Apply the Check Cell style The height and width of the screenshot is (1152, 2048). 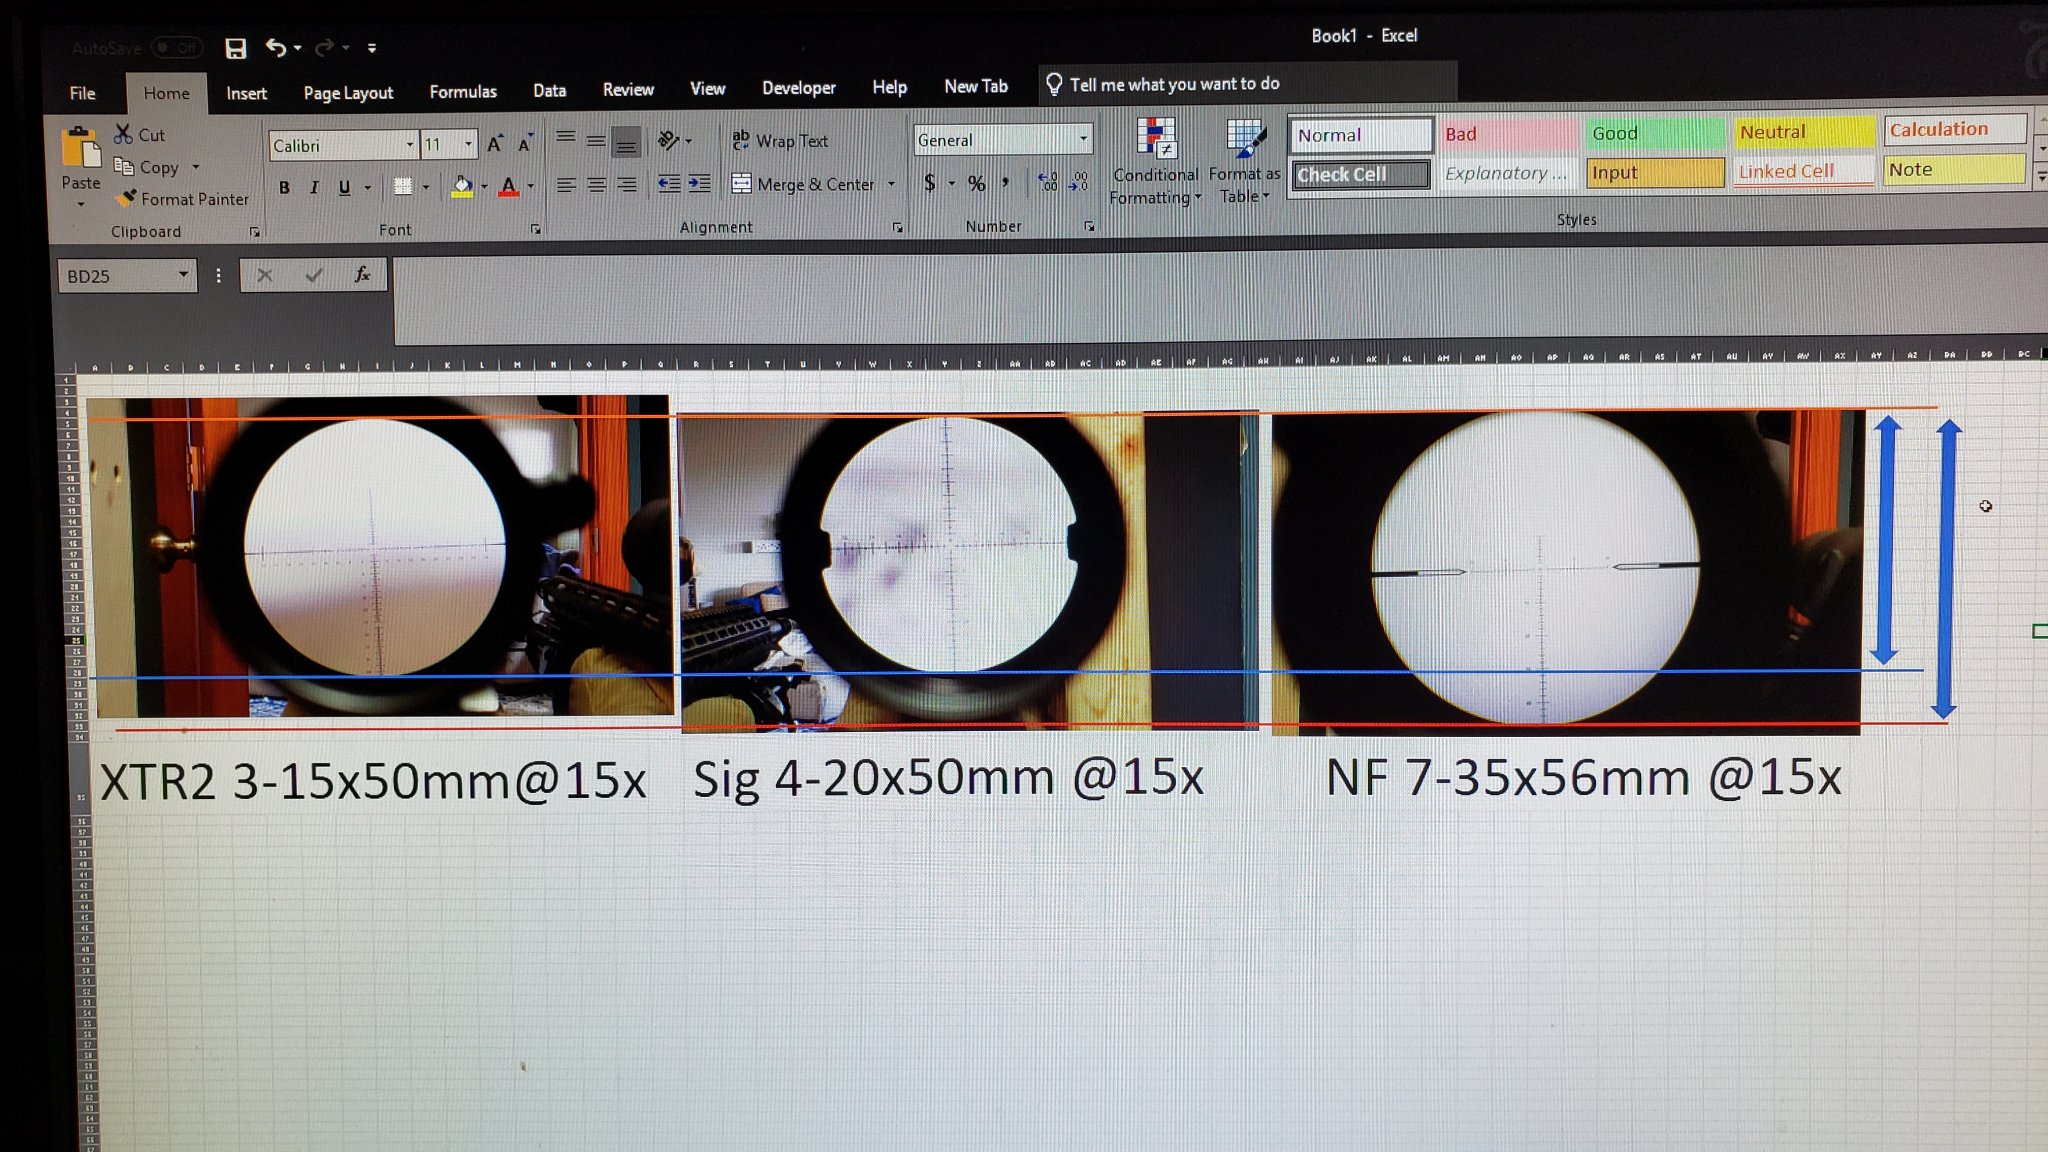(x=1361, y=175)
